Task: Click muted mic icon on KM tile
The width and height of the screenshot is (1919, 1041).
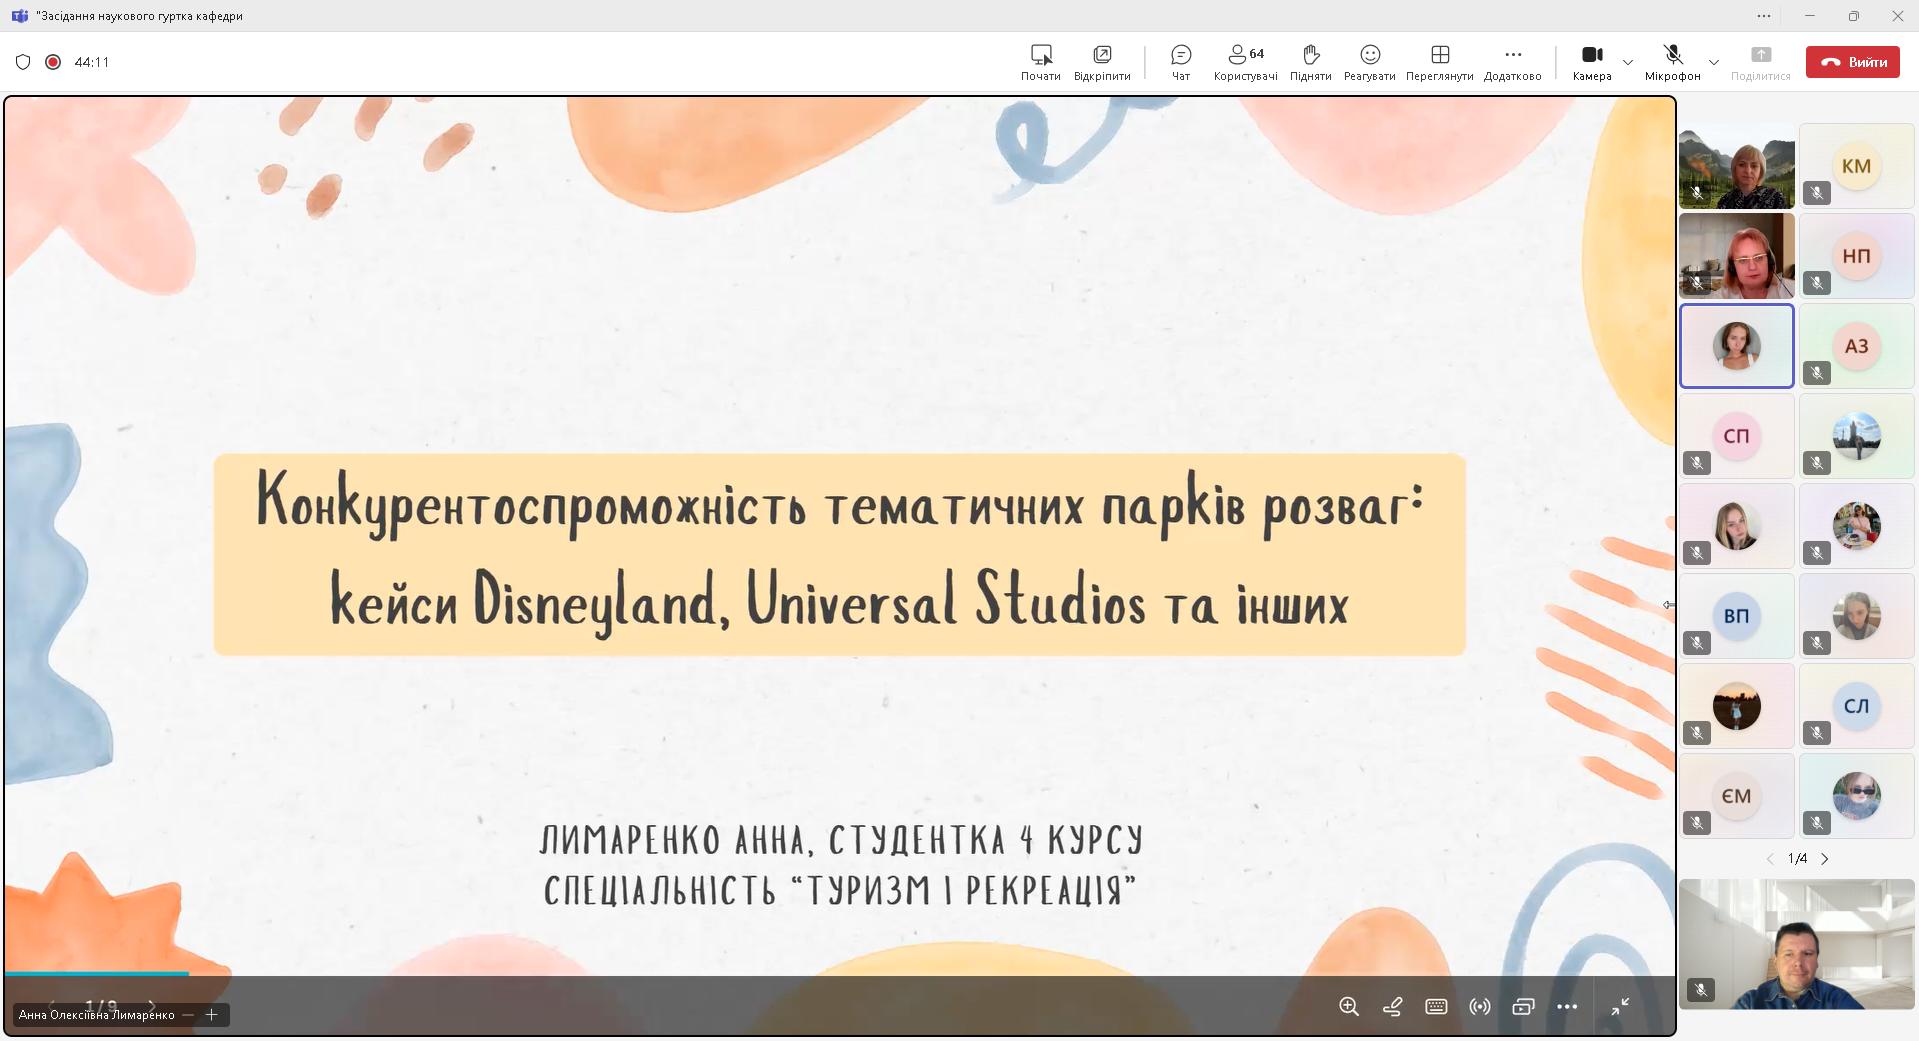Action: coord(1817,193)
